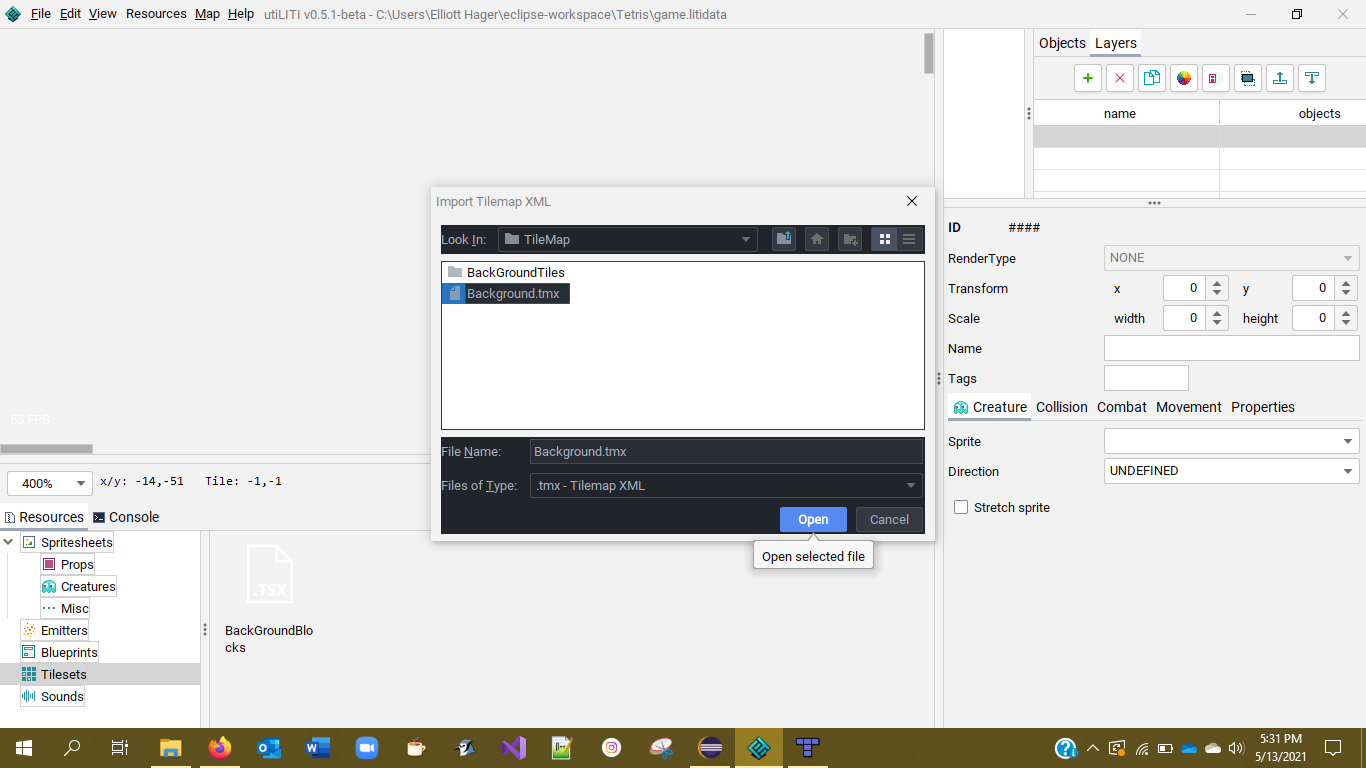Click Open to import Background.tmx
This screenshot has width=1366, height=768.
[813, 519]
